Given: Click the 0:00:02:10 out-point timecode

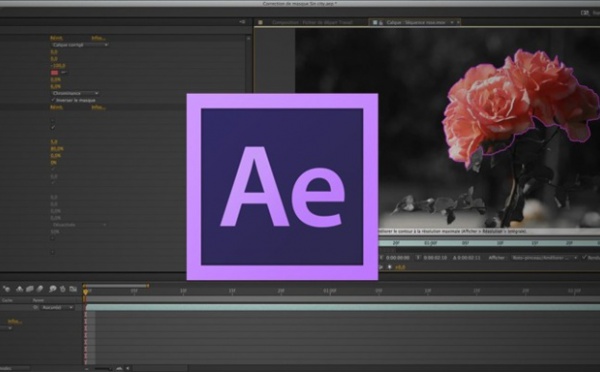Looking at the screenshot, I should [x=435, y=258].
